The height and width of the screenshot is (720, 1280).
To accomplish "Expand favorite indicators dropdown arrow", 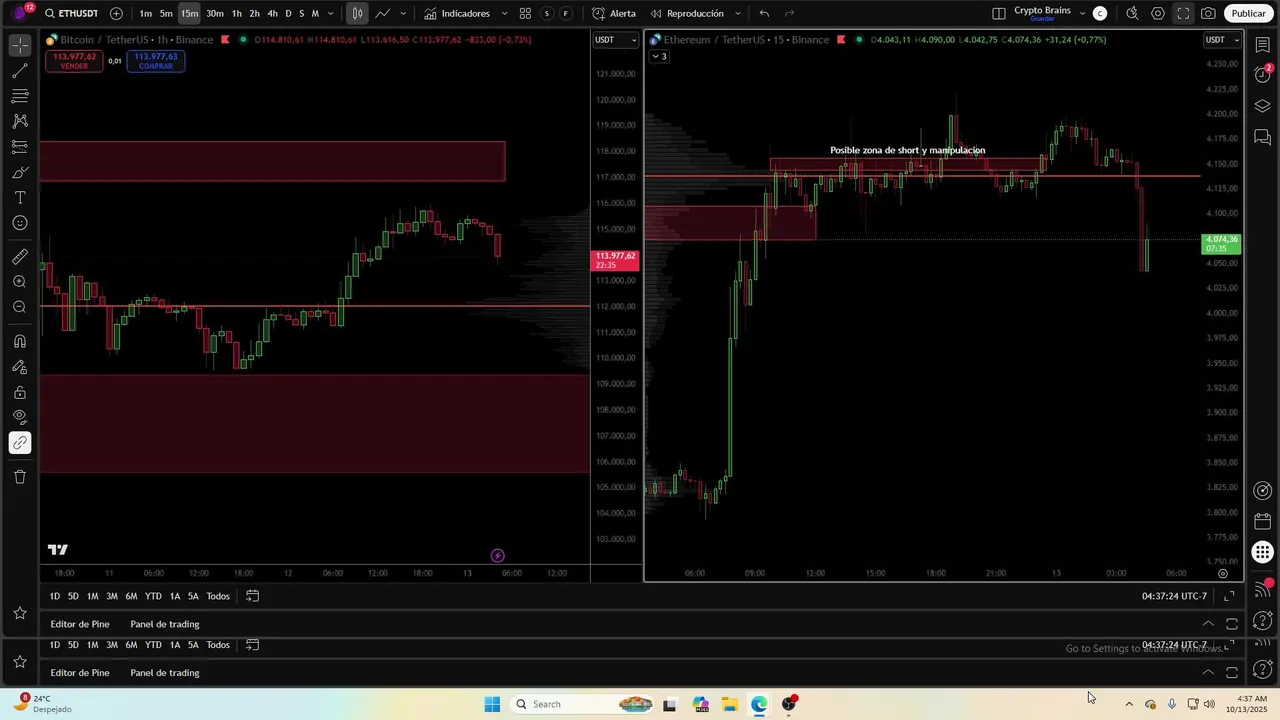I will [504, 13].
